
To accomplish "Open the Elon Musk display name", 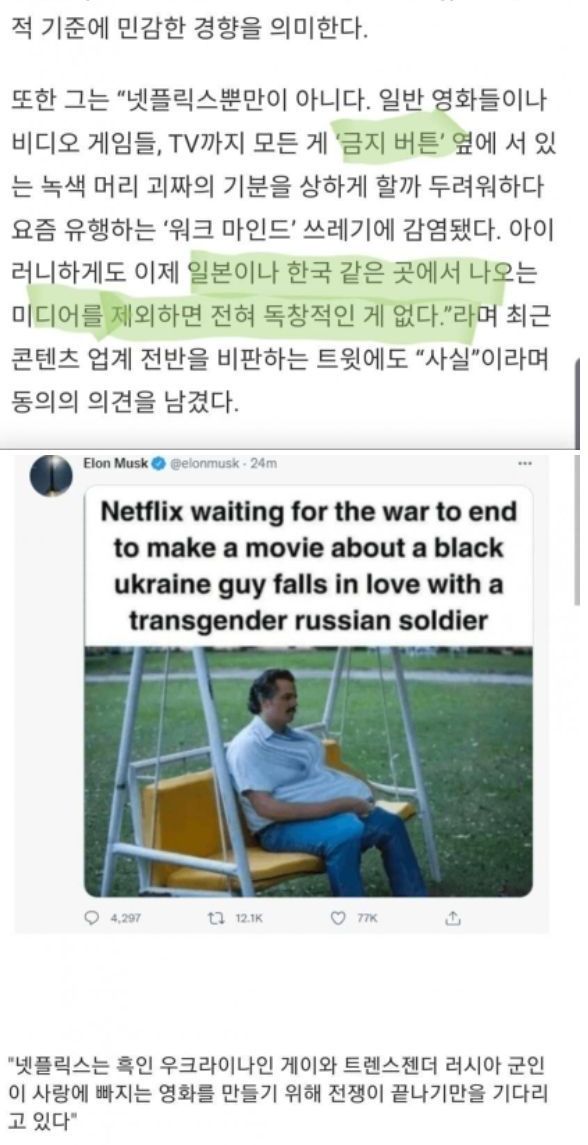I will [x=115, y=463].
